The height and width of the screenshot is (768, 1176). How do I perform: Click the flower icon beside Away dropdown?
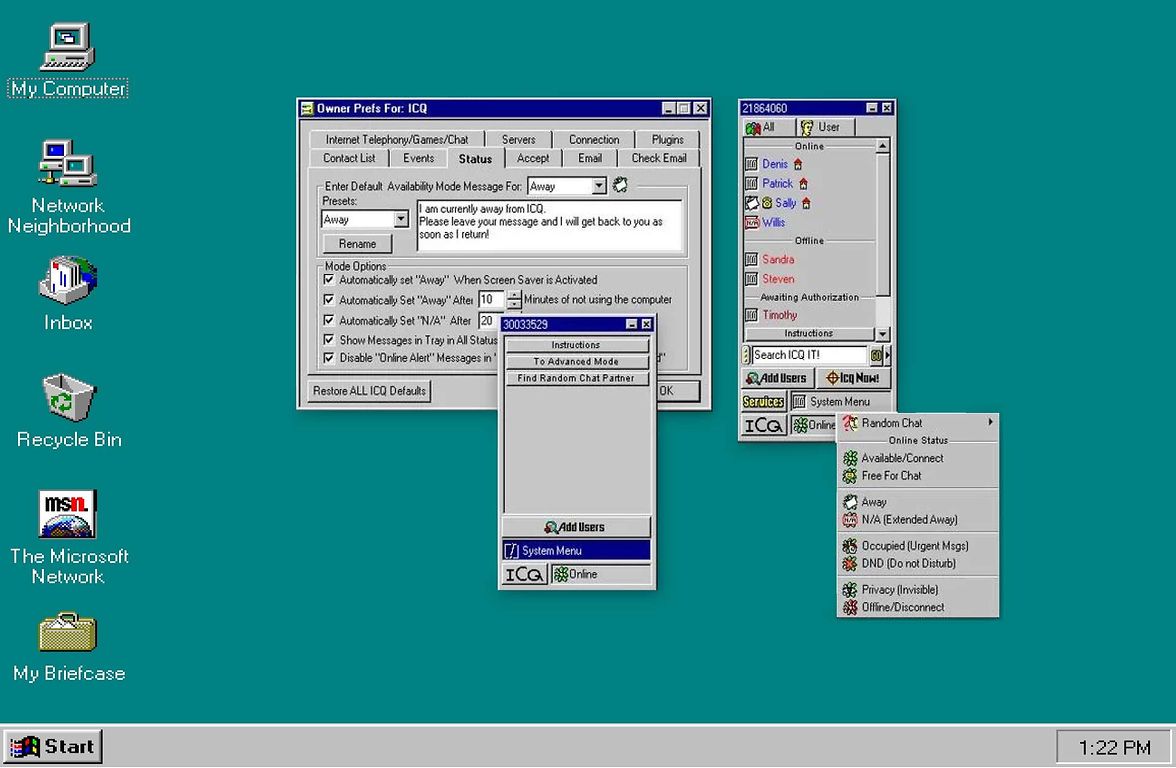point(620,185)
